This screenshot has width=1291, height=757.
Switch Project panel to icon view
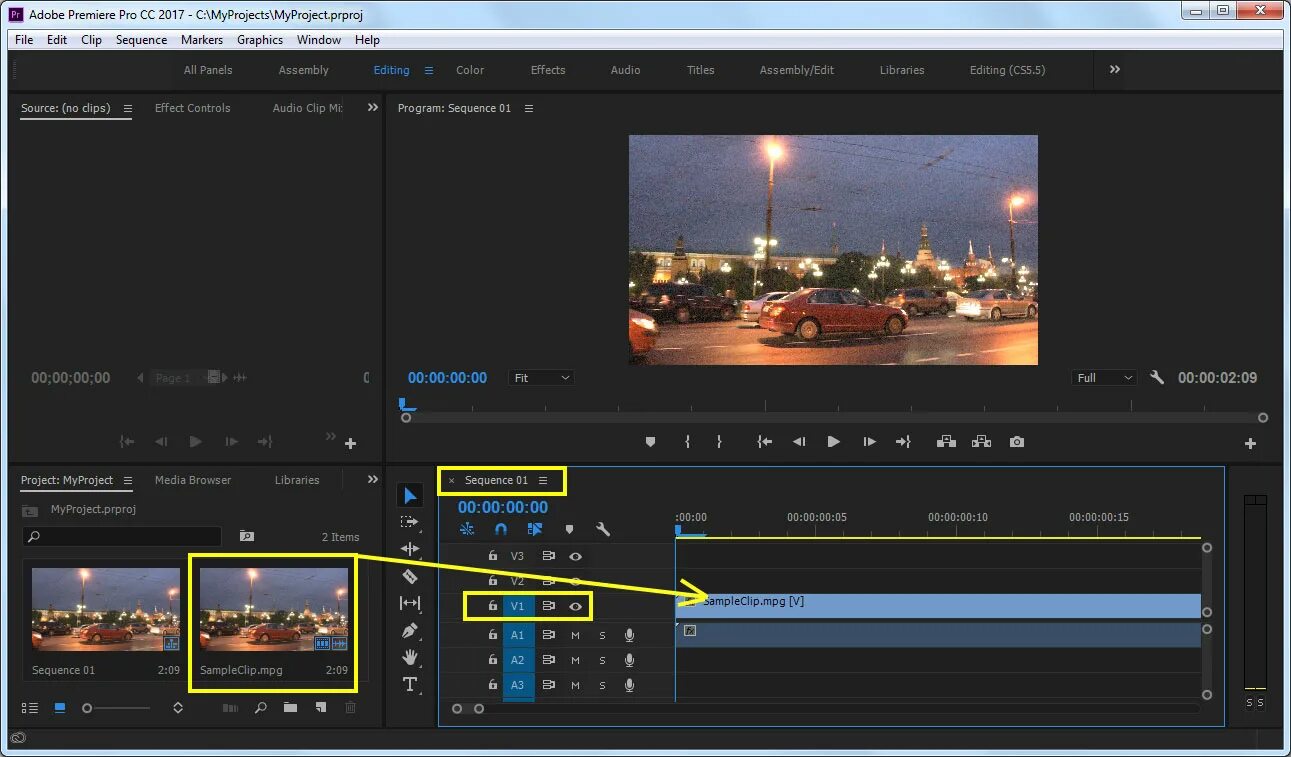60,708
